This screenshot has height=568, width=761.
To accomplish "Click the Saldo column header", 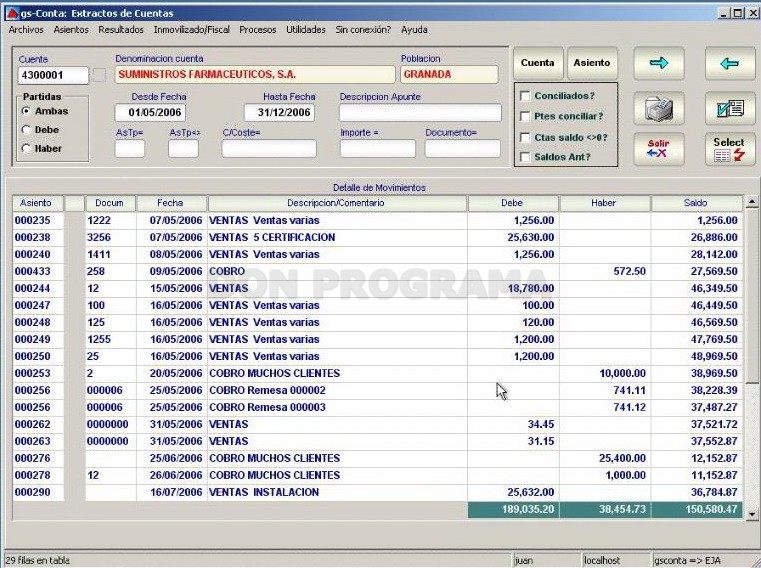I will click(696, 203).
